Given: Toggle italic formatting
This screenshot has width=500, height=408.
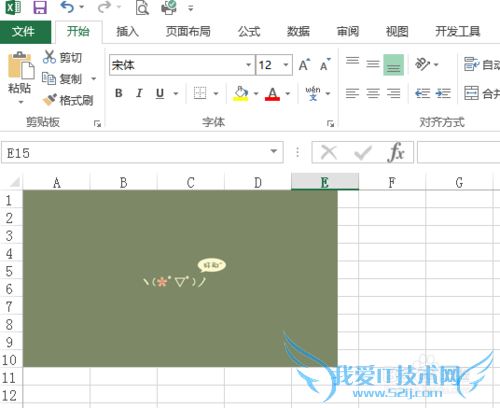Looking at the screenshot, I should click(139, 93).
